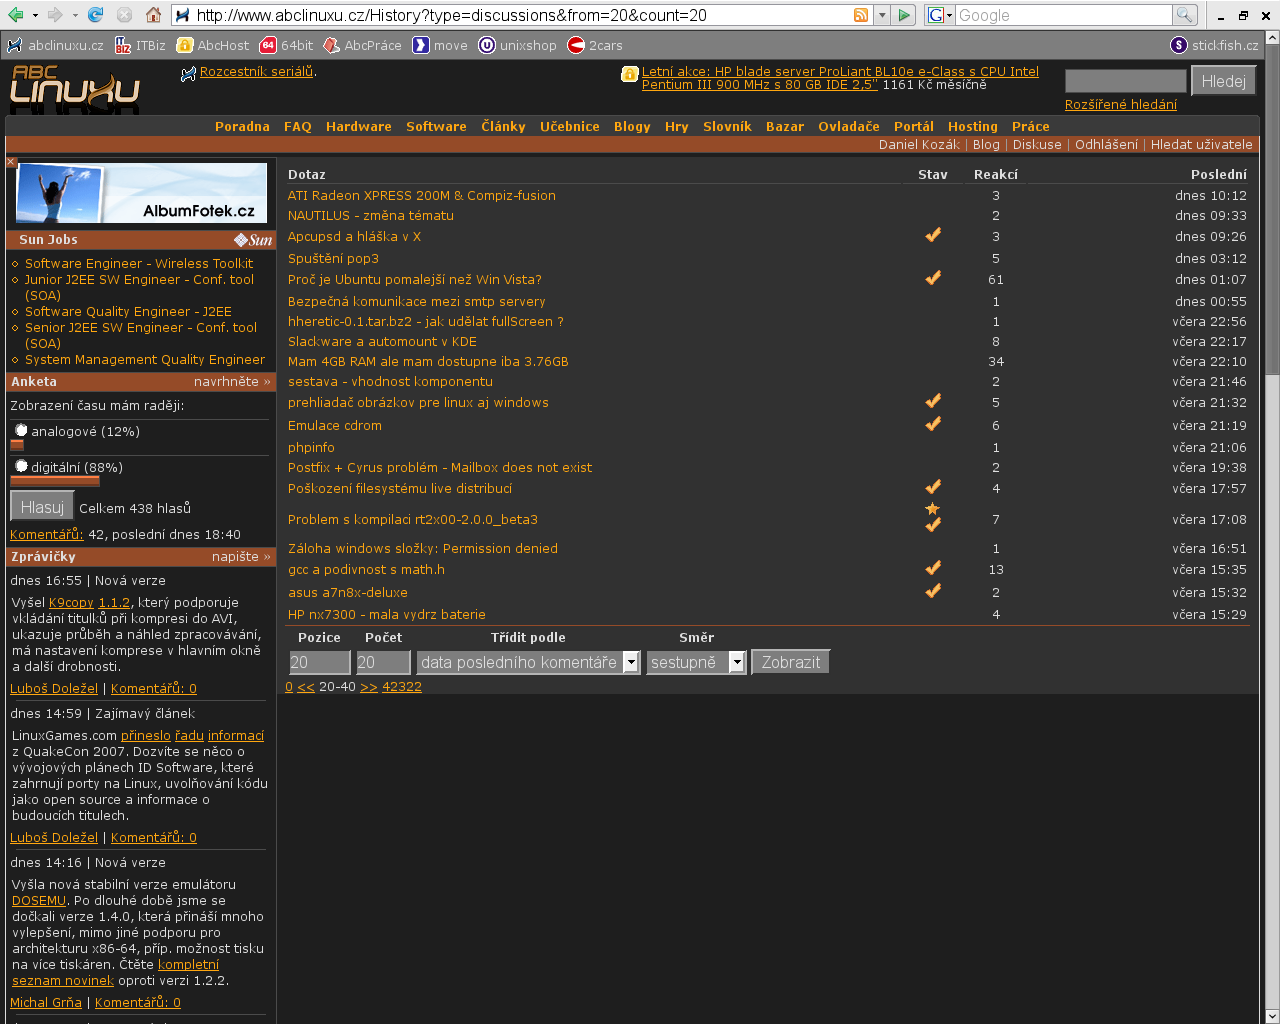The image size is (1280, 1024).
Task: Open the discussion Proč je Ubuntu pomalejší než Win Vista?
Action: [x=415, y=279]
